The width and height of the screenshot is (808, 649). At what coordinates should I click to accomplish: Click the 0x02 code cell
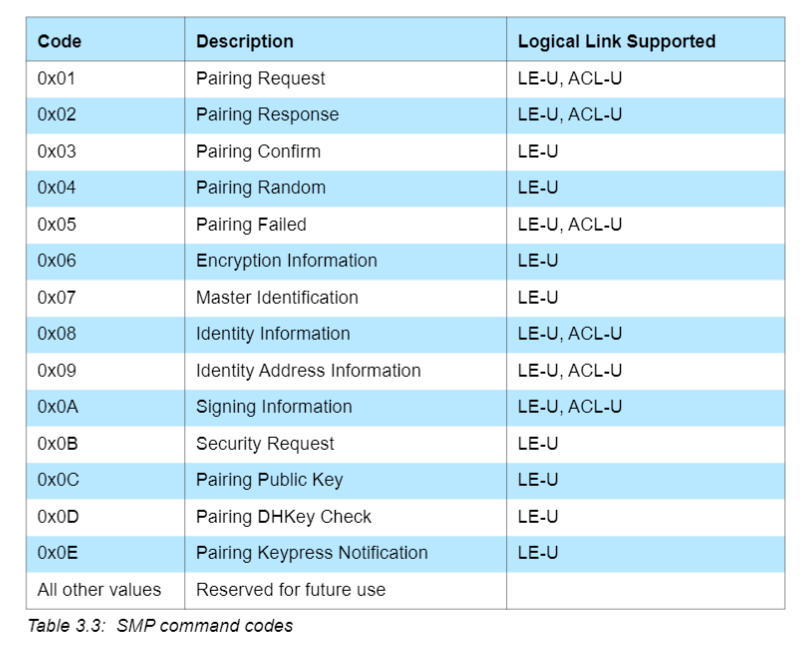pos(57,115)
